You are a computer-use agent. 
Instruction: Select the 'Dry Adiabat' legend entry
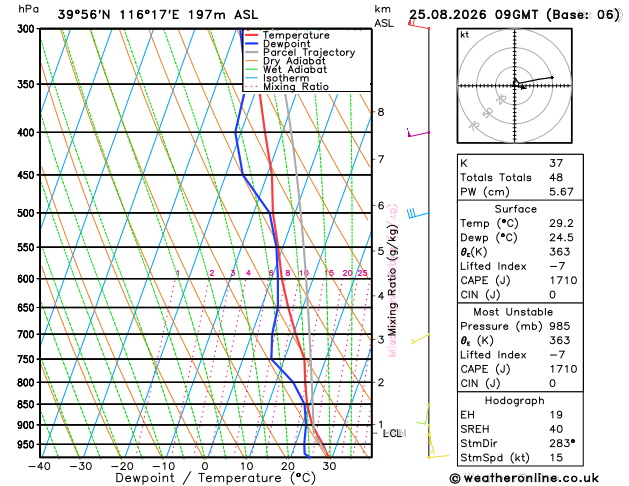294,61
